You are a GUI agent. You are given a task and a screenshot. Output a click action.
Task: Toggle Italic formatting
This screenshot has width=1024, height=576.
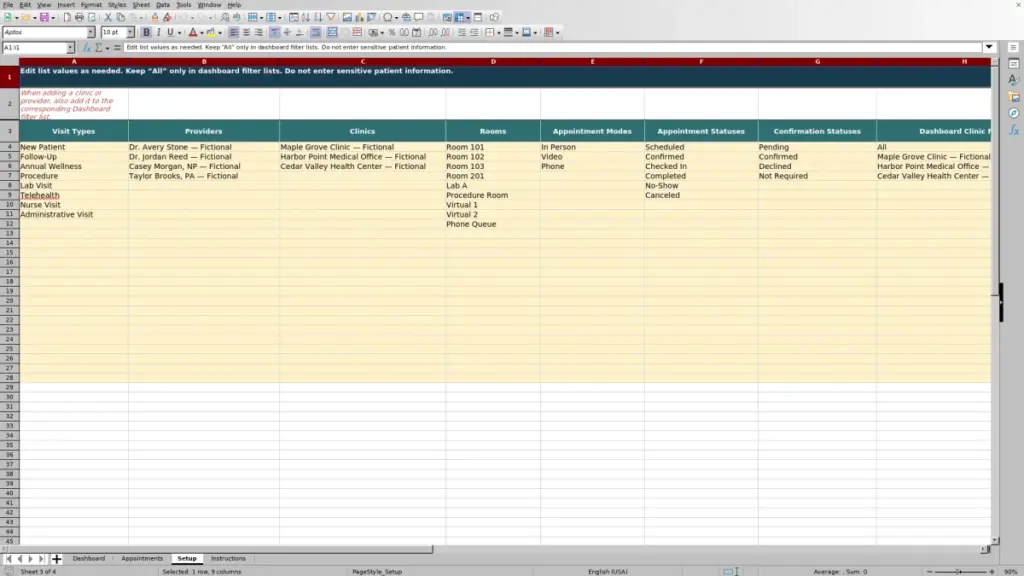158,33
